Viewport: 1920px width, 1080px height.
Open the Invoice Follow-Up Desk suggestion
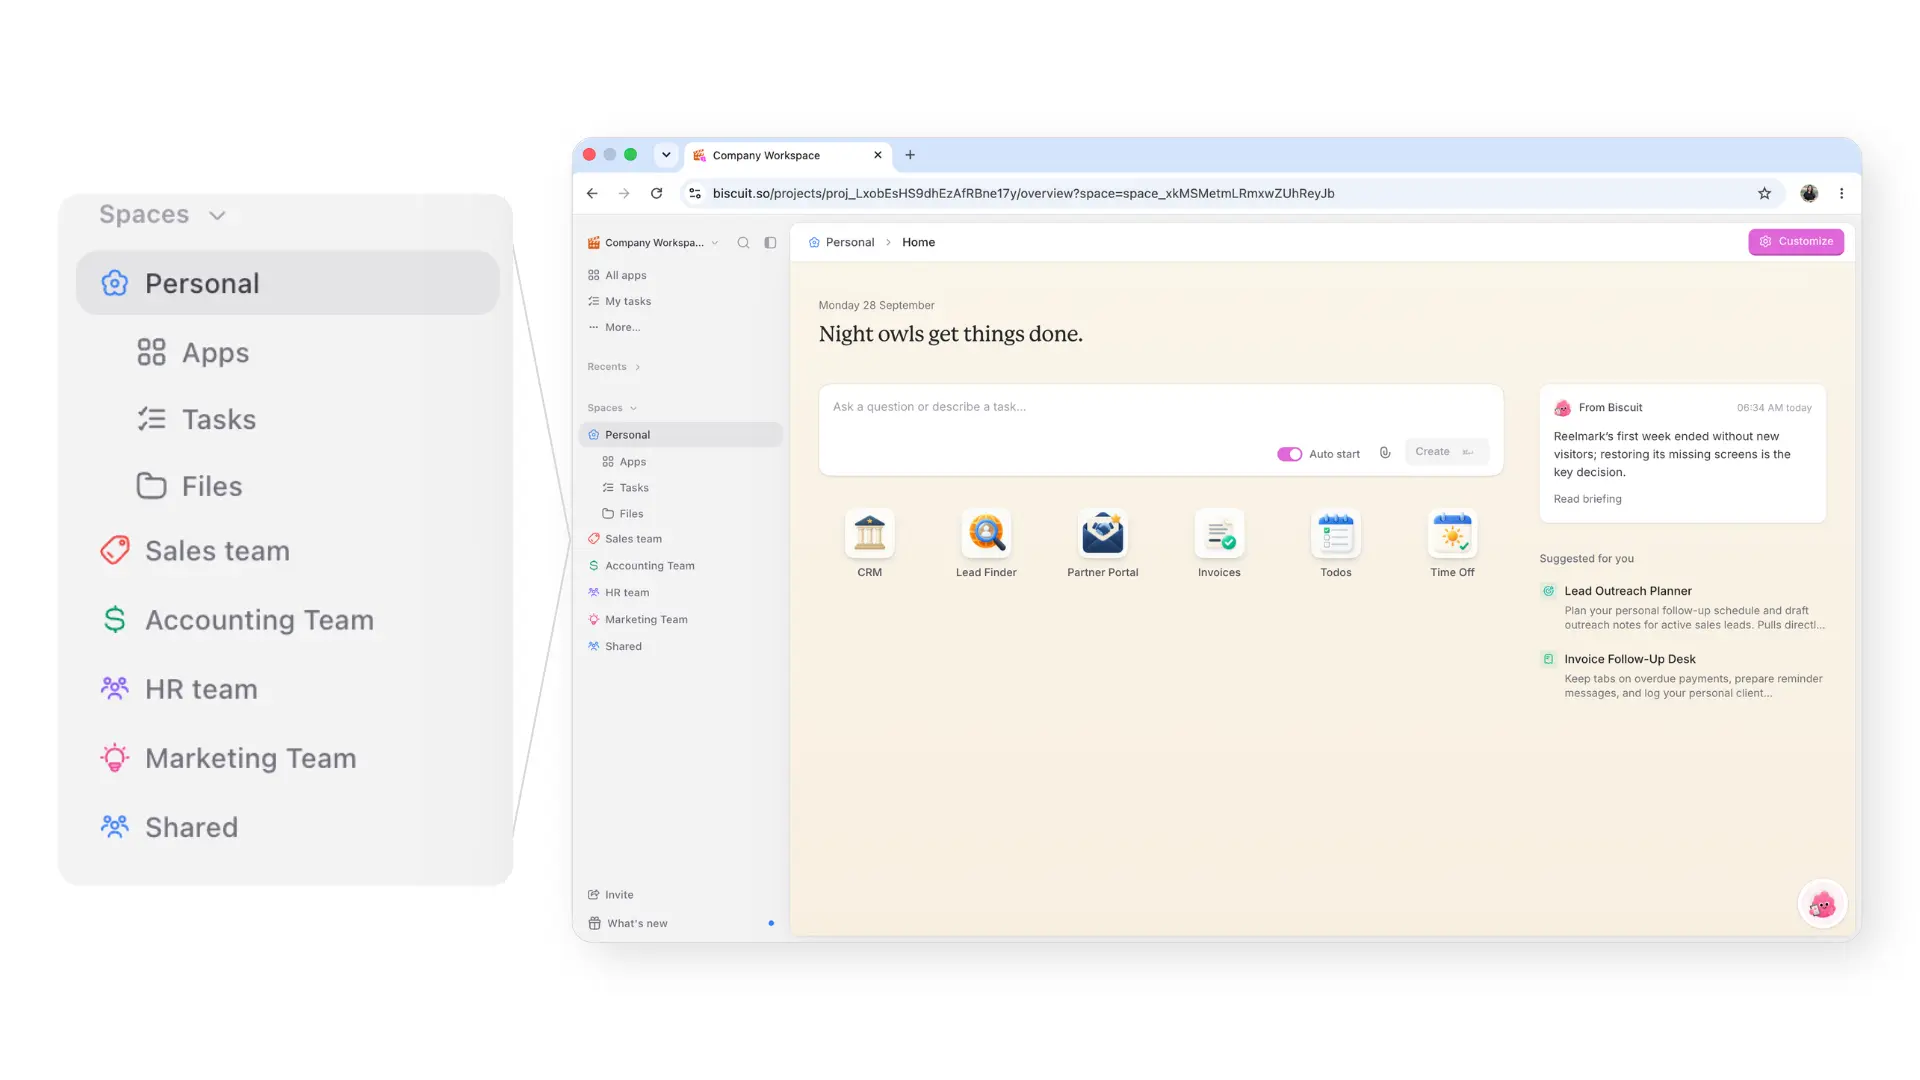point(1684,676)
